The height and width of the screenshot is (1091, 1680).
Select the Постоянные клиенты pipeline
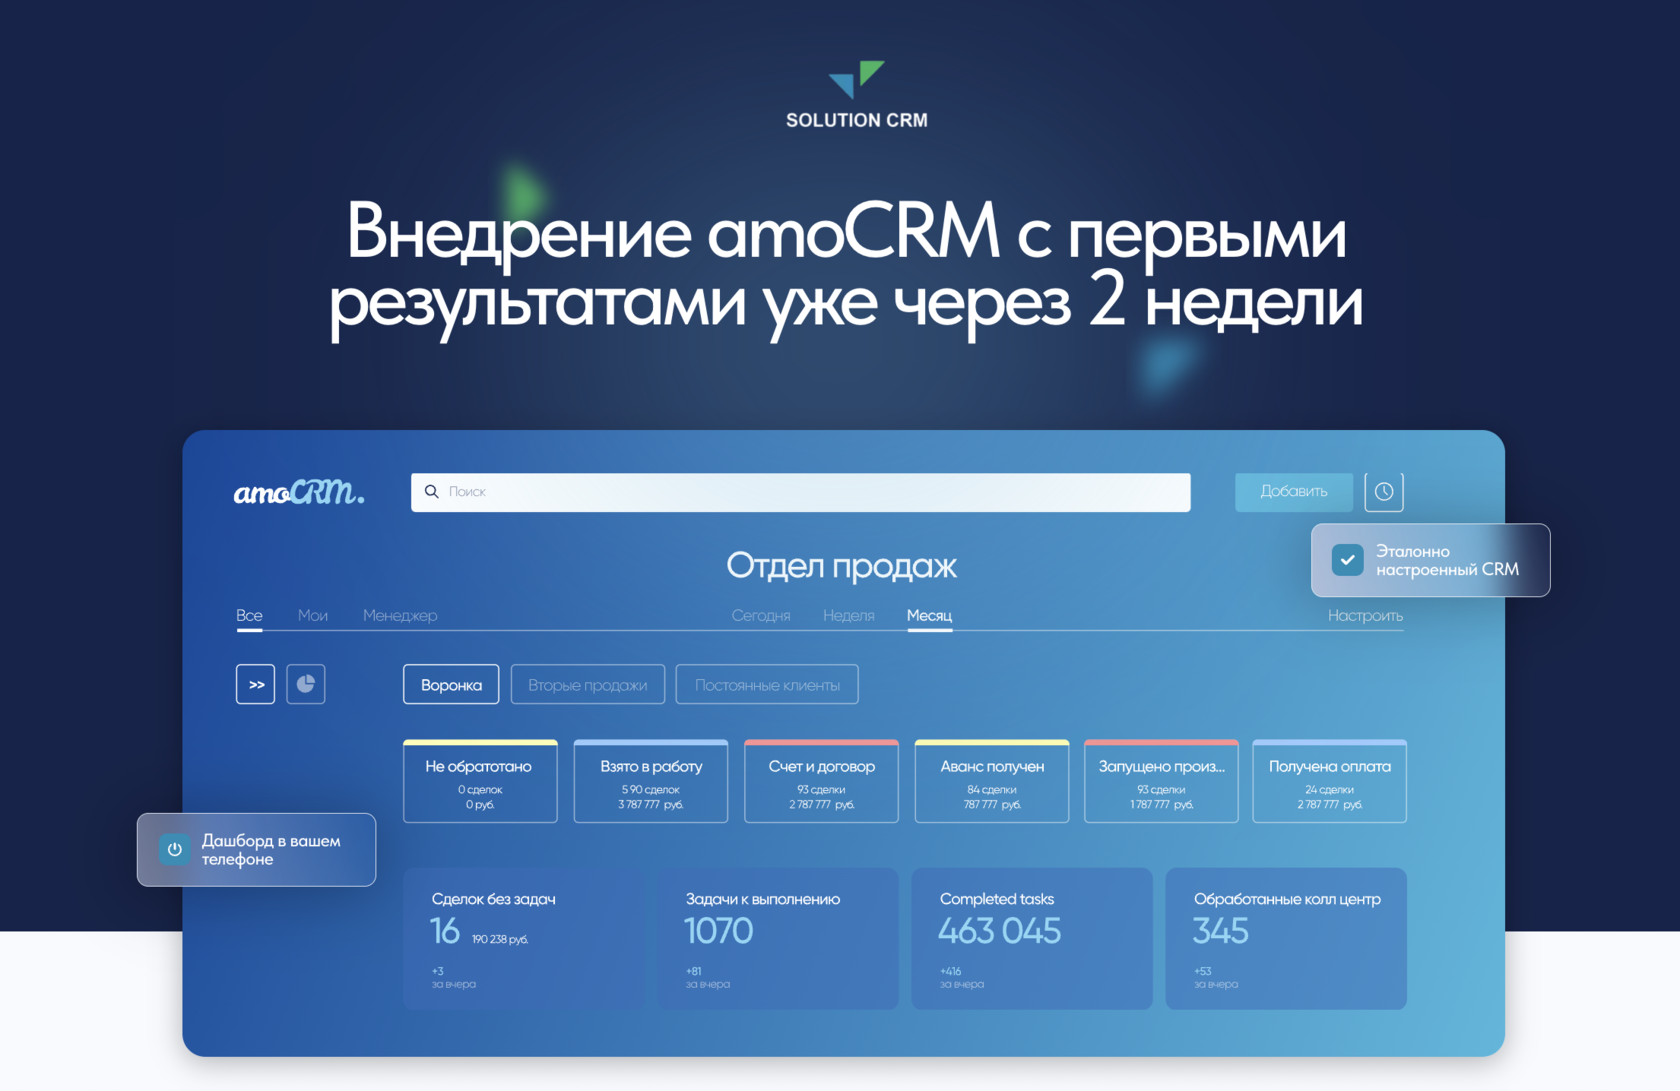767,685
